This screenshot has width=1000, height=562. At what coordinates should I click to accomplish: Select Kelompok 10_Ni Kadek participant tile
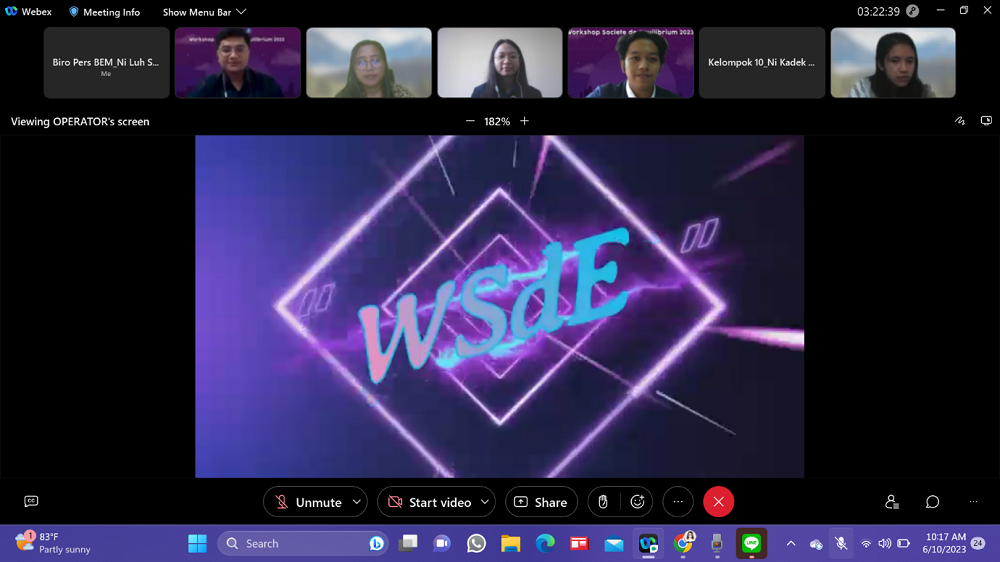coord(761,62)
